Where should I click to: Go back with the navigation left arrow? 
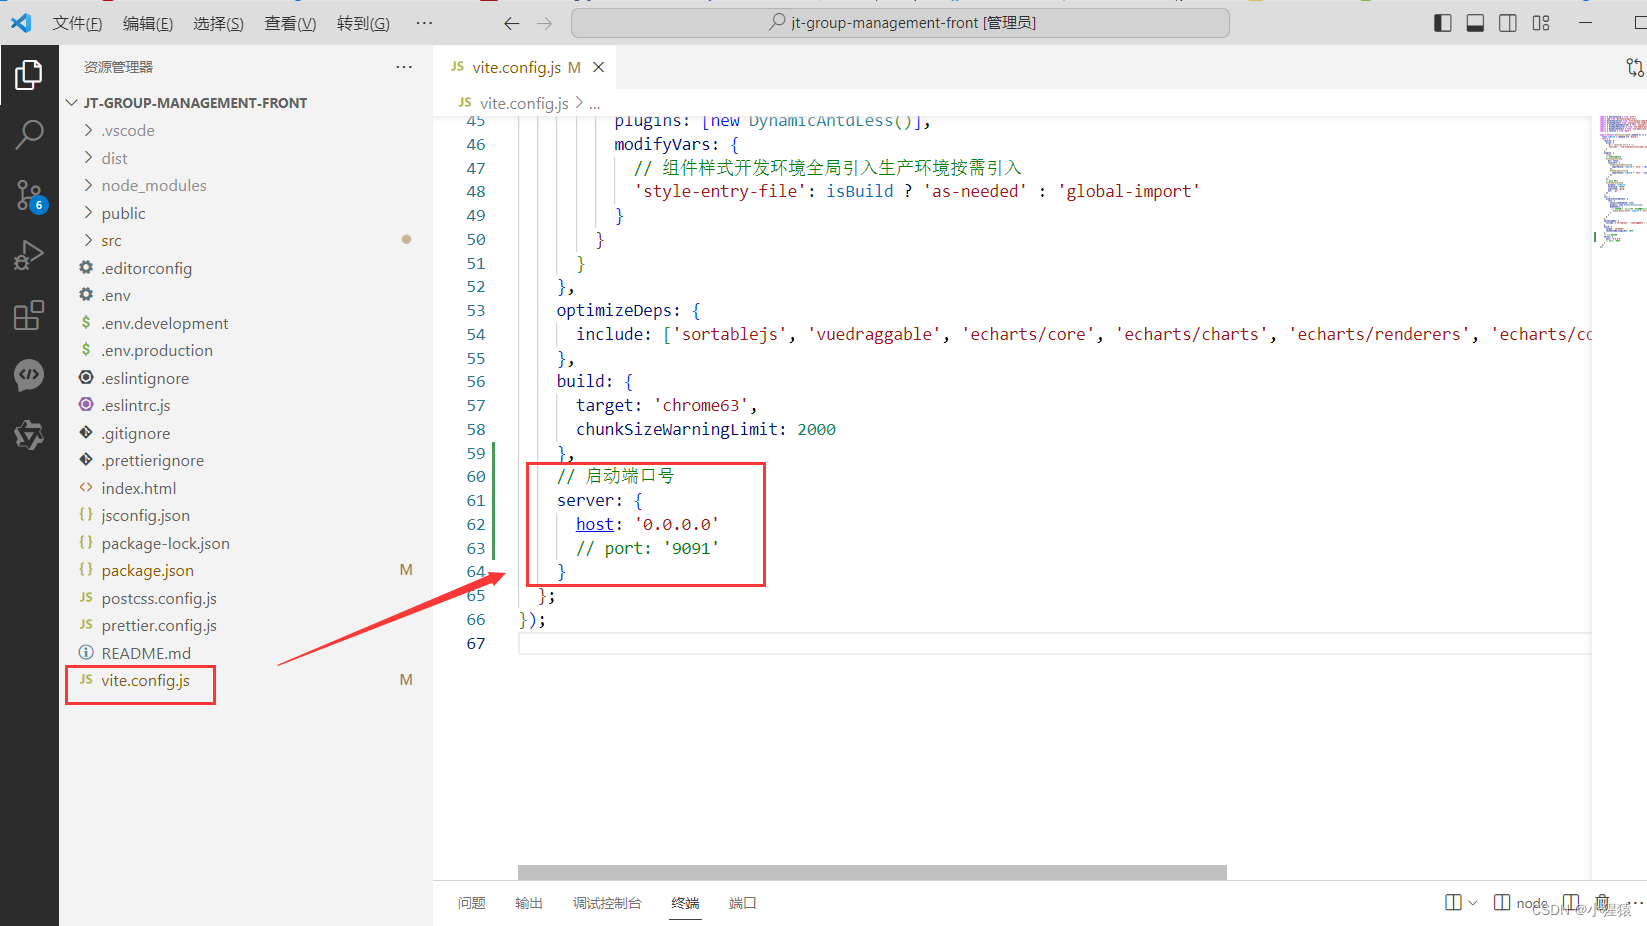click(x=511, y=23)
